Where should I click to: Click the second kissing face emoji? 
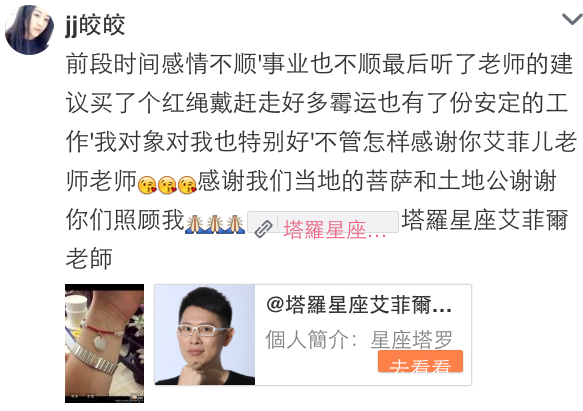pyautogui.click(x=167, y=185)
